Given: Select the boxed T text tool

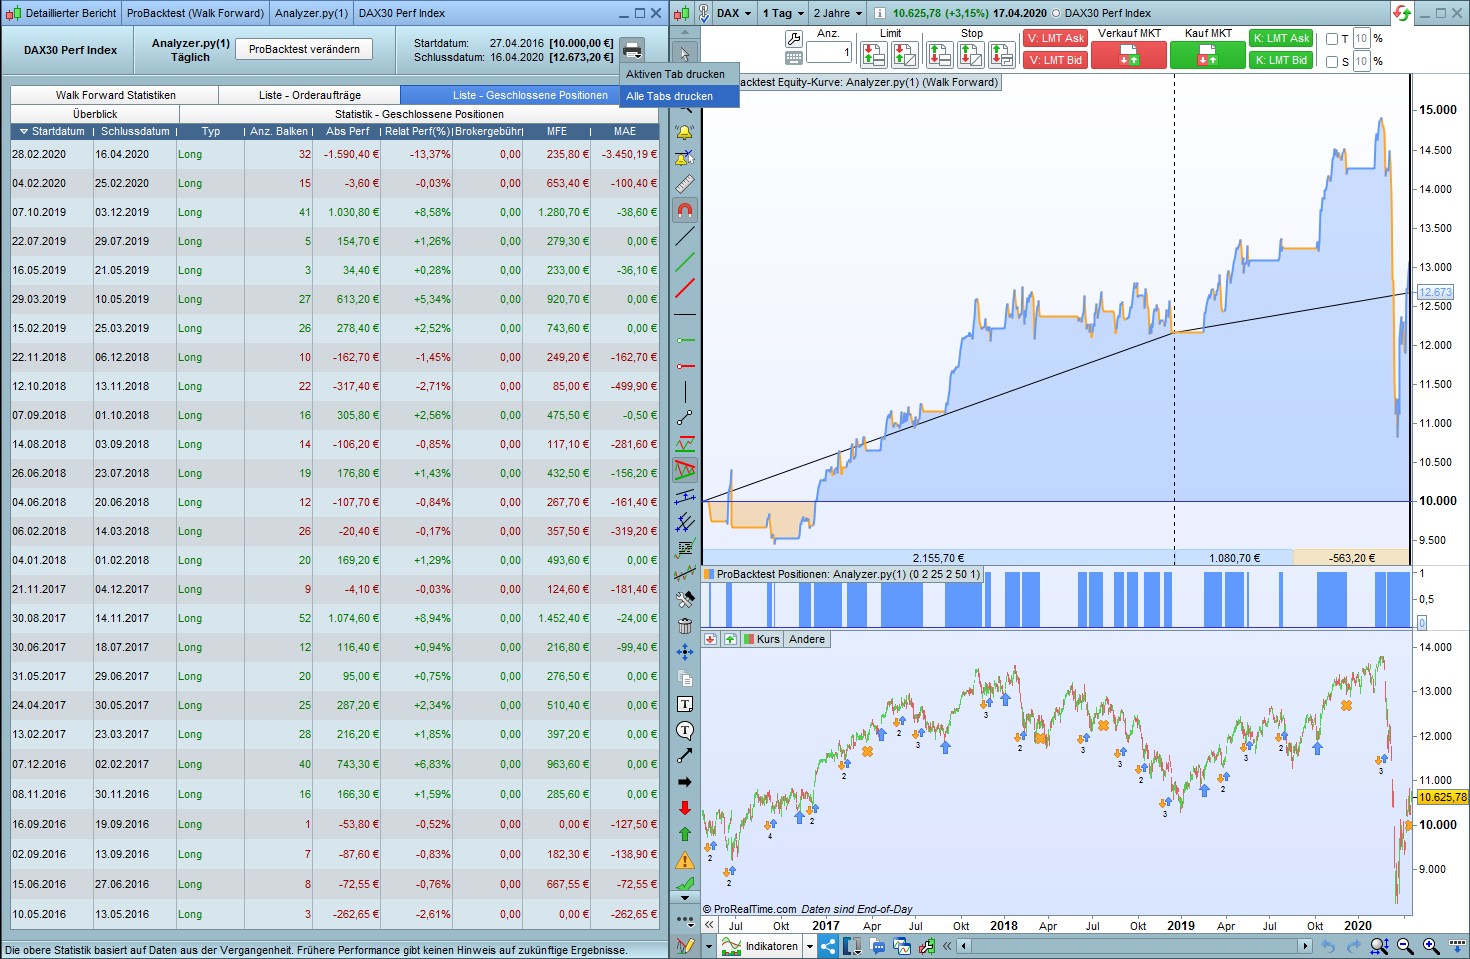Looking at the screenshot, I should pyautogui.click(x=685, y=704).
